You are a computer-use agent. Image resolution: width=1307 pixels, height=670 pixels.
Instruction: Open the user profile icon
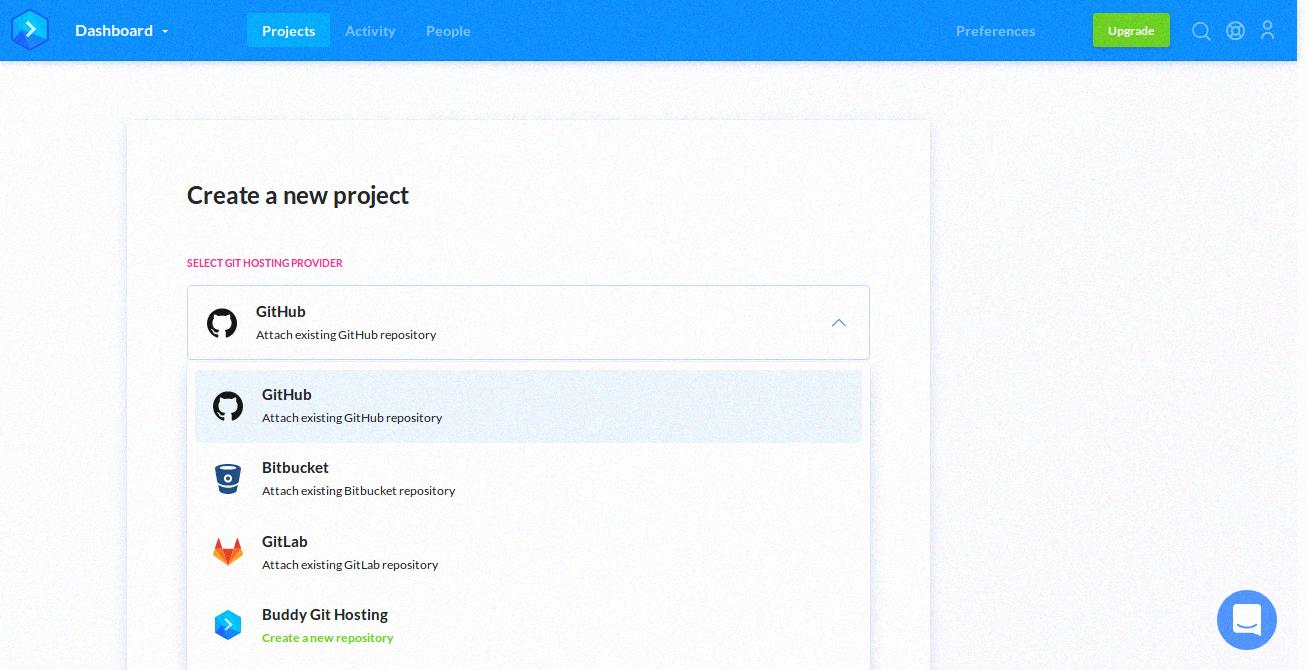click(1267, 31)
